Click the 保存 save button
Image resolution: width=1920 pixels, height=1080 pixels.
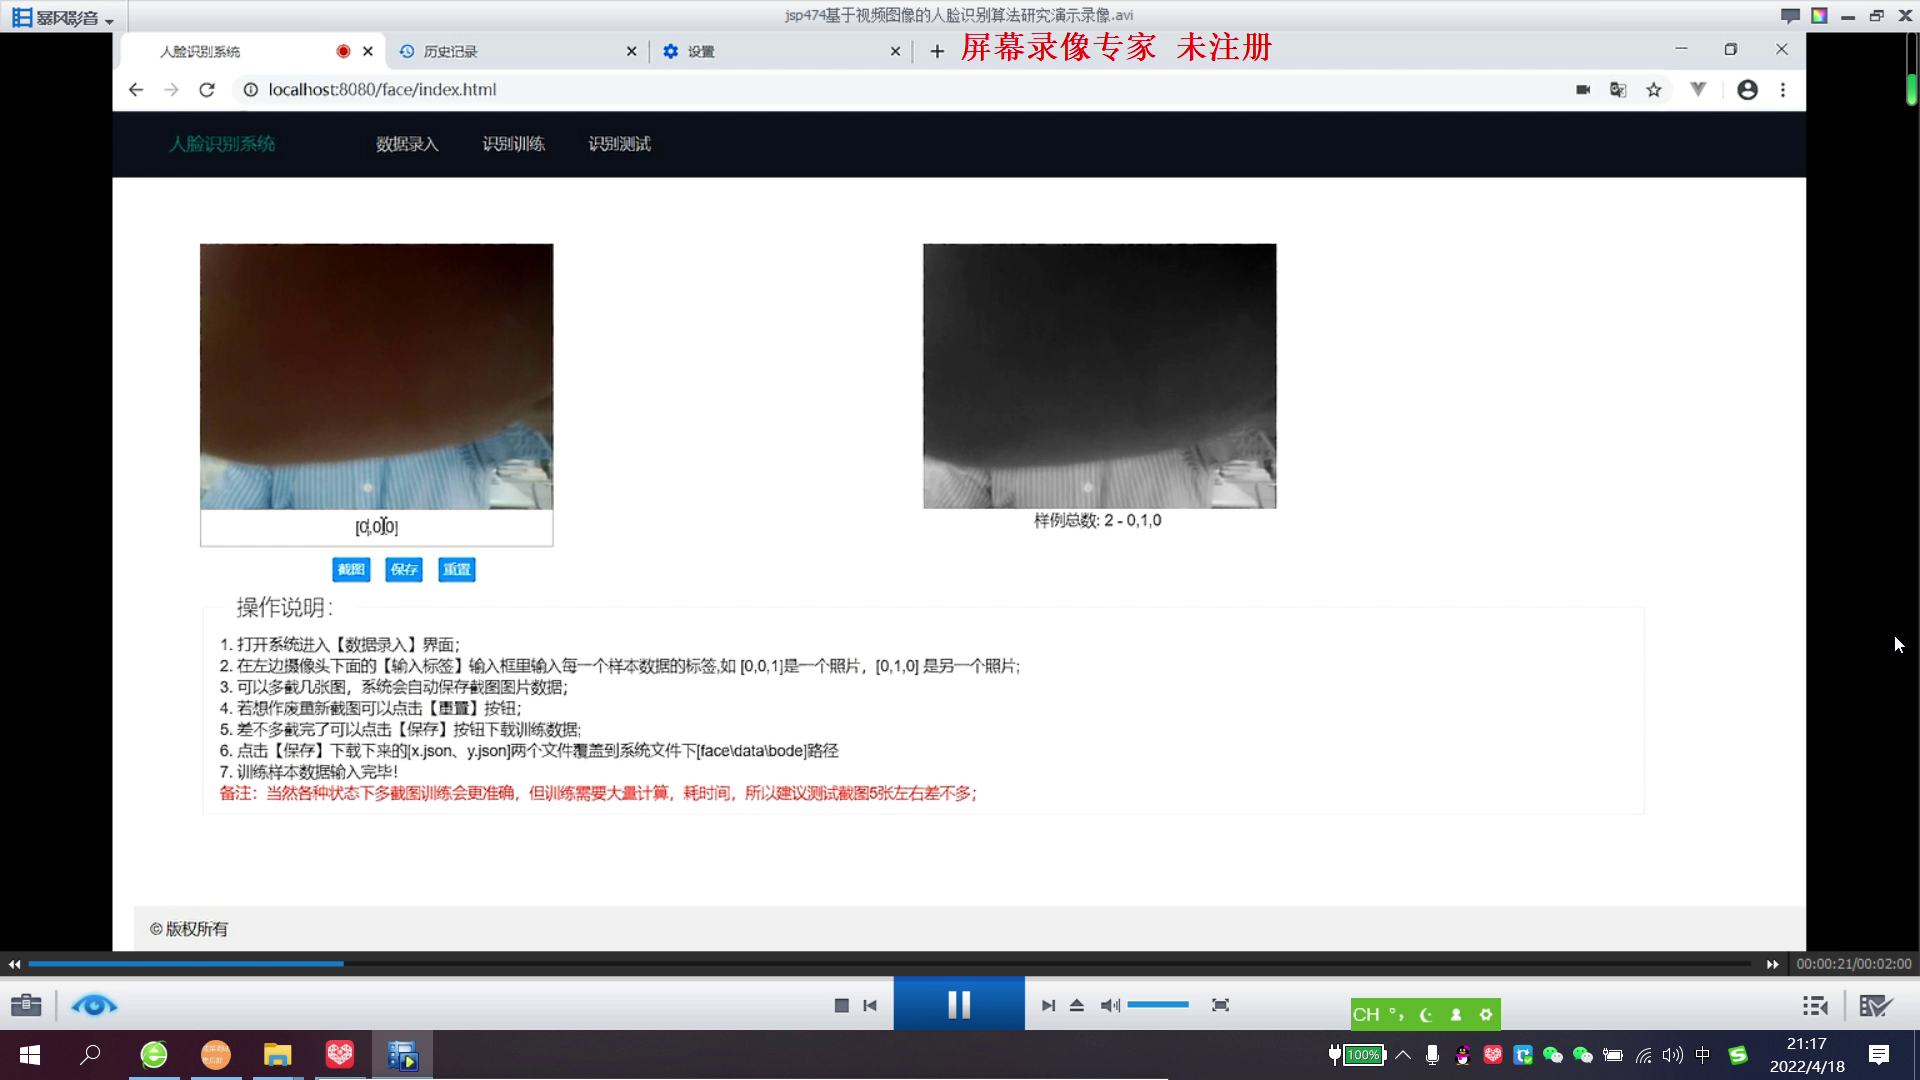[404, 569]
